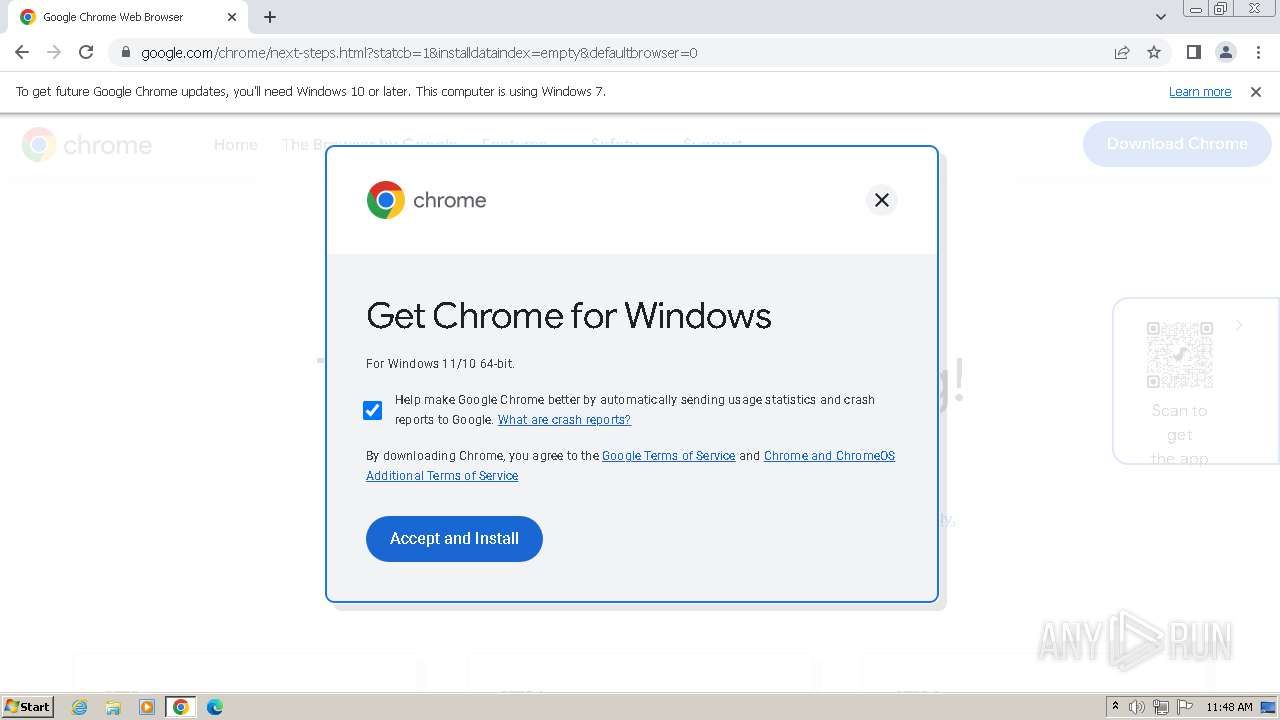Viewport: 1280px width, 720px height.
Task: Dismiss the Windows 7 update infobar
Action: (x=1256, y=92)
